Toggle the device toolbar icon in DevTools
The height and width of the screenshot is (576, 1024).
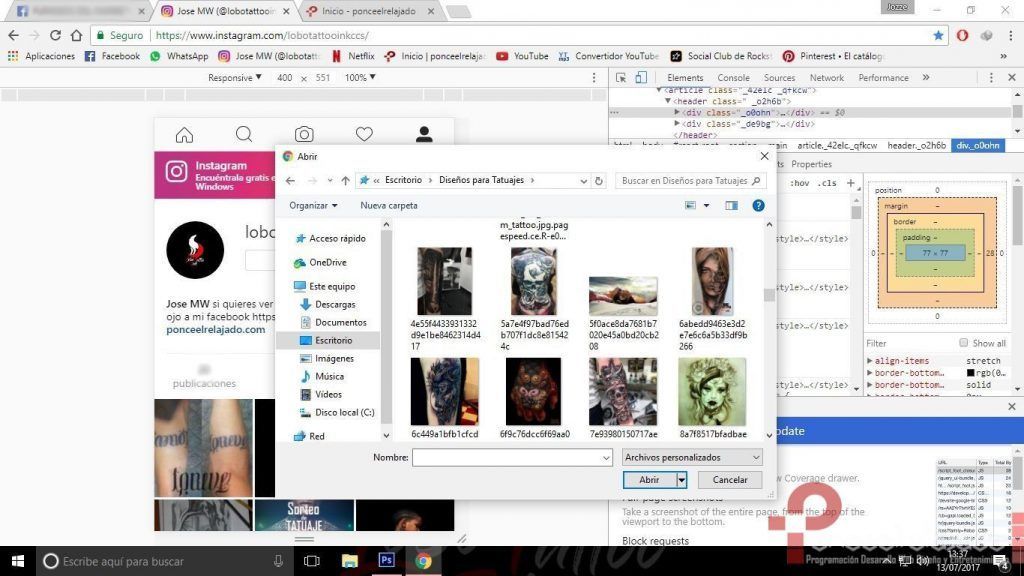[641, 78]
